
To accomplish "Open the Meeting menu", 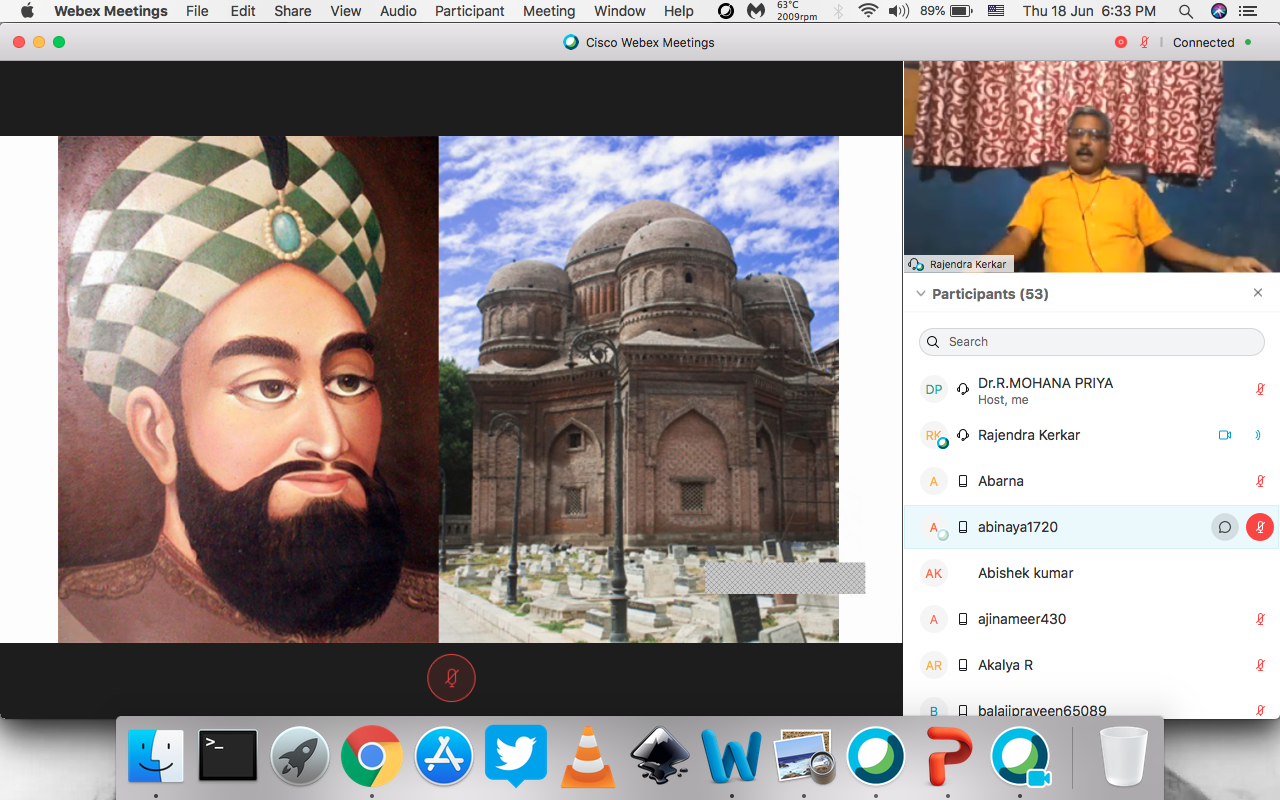I will (549, 11).
